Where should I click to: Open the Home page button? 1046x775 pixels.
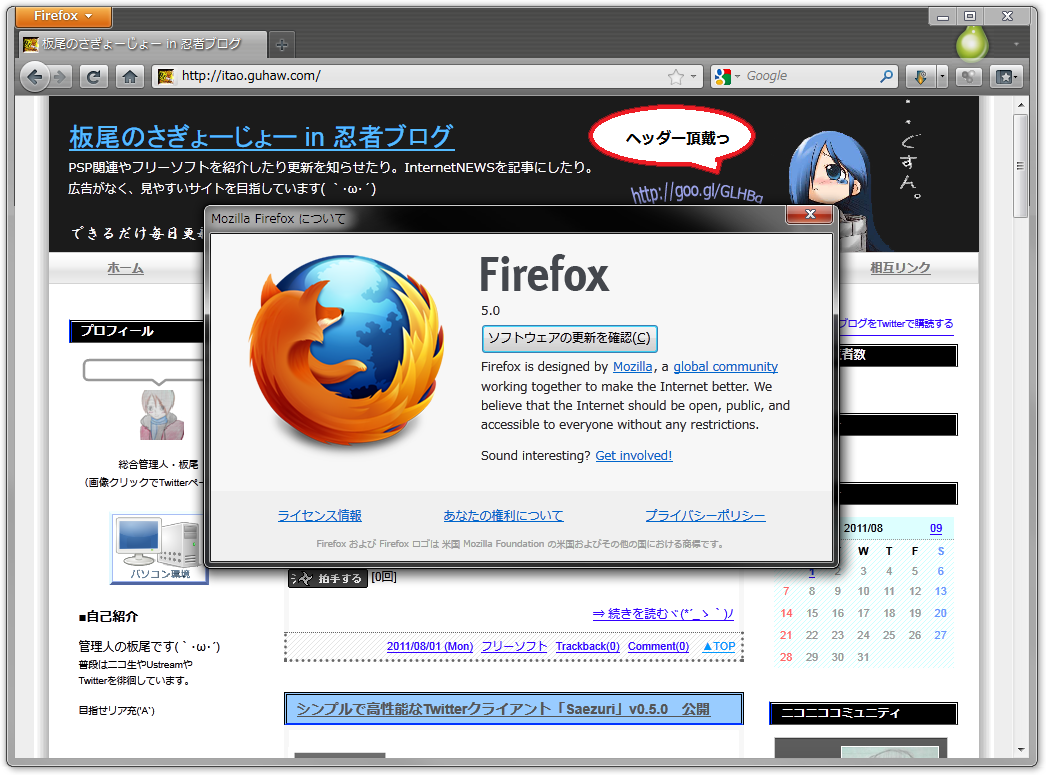pos(130,77)
